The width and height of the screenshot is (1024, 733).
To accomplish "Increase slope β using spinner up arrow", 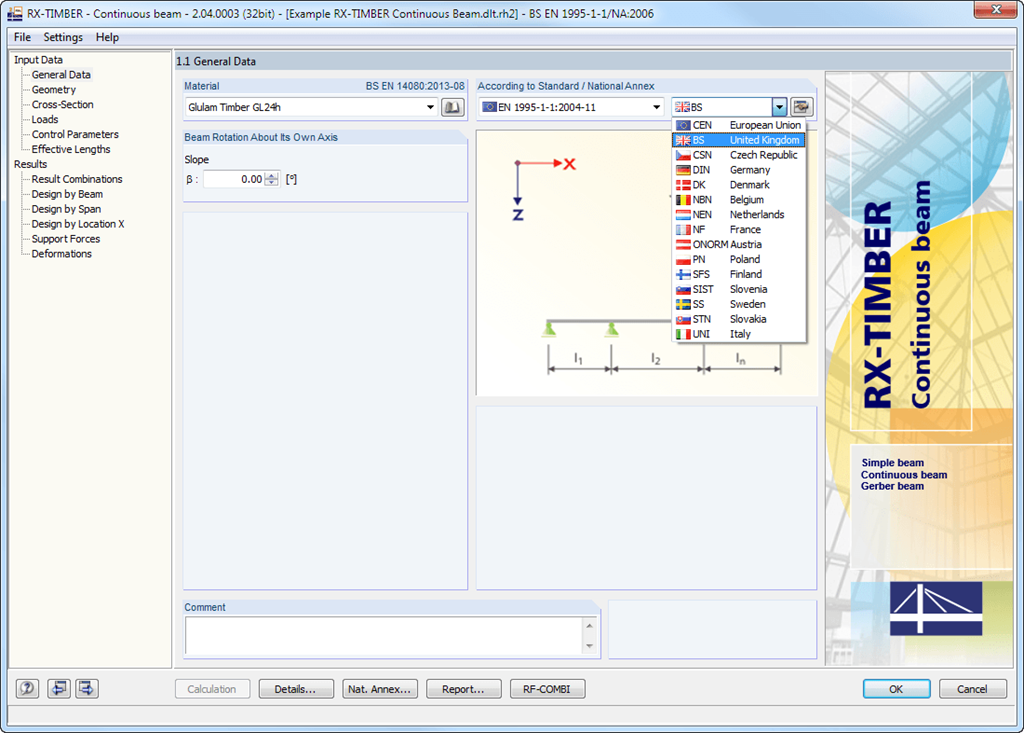I will coord(272,175).
